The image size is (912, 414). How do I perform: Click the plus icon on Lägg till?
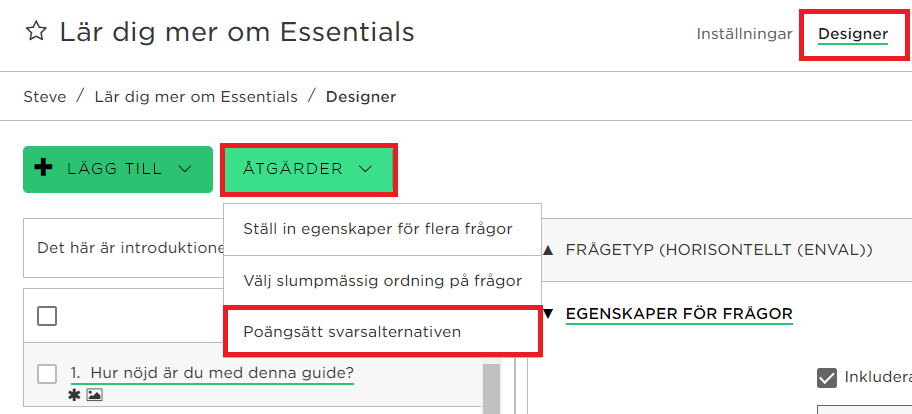click(x=44, y=169)
